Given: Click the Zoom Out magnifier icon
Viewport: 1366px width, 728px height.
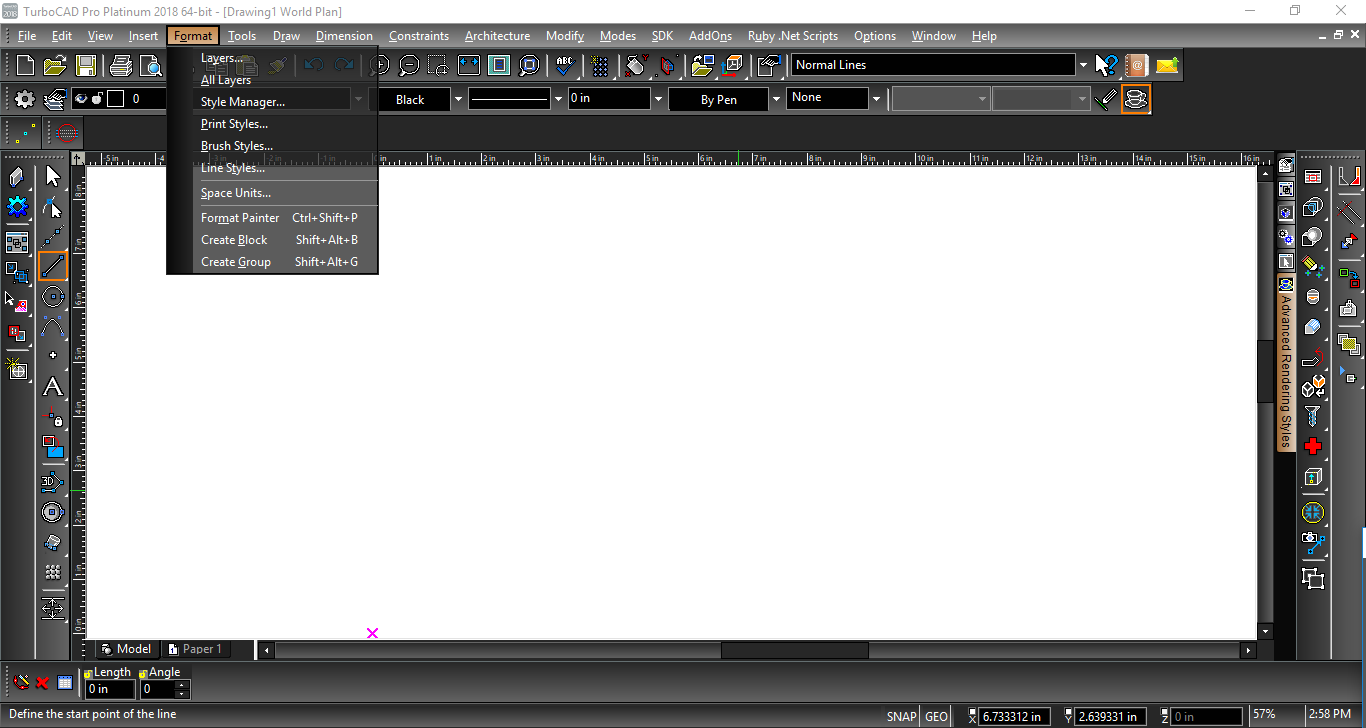Looking at the screenshot, I should coord(409,66).
